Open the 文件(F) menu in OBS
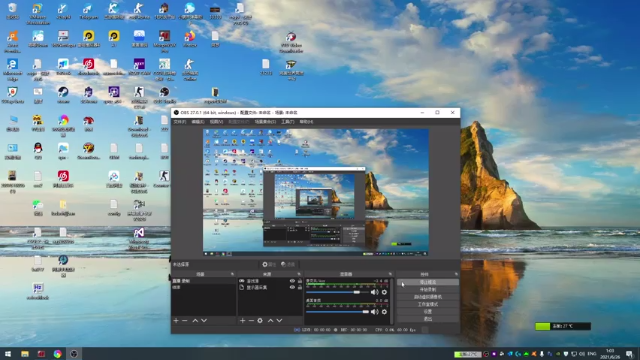 [180, 122]
